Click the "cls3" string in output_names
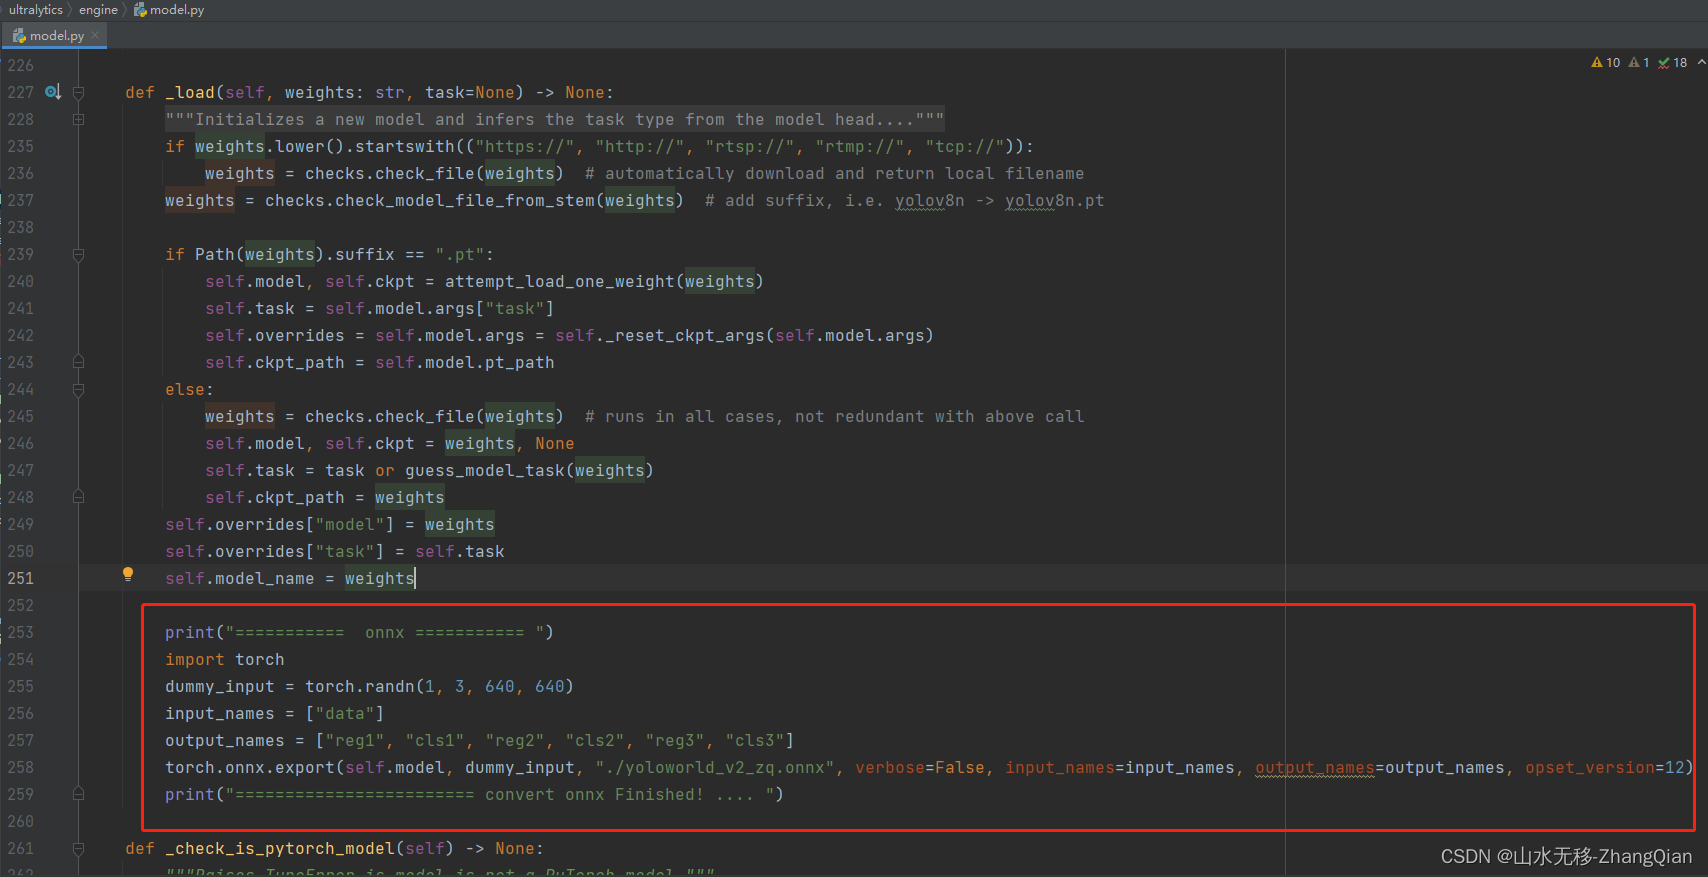 755,740
